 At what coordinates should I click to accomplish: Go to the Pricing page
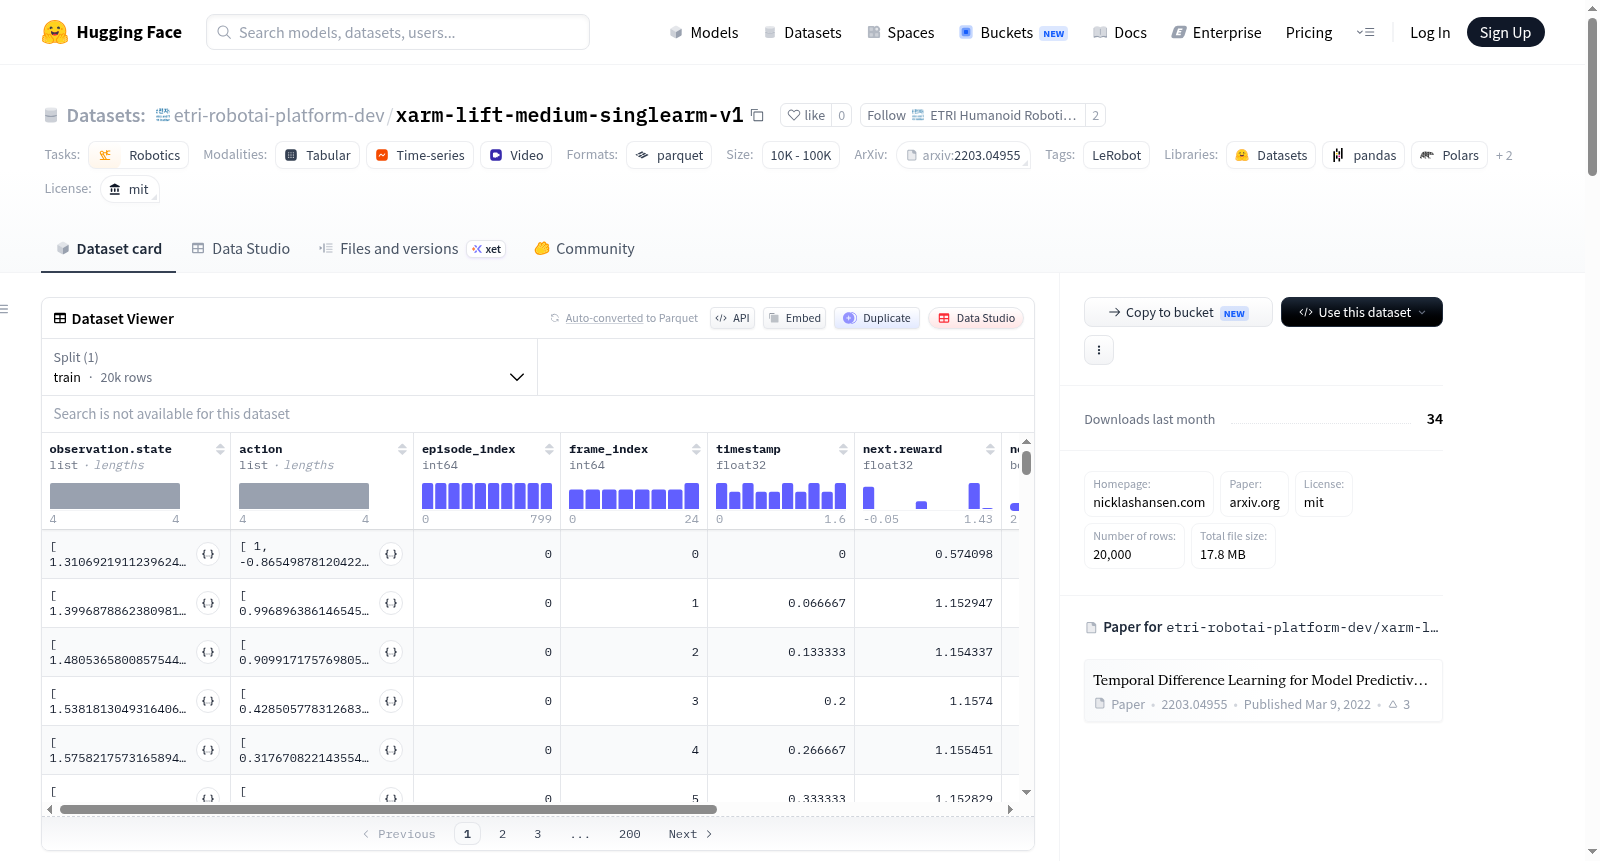click(x=1309, y=32)
